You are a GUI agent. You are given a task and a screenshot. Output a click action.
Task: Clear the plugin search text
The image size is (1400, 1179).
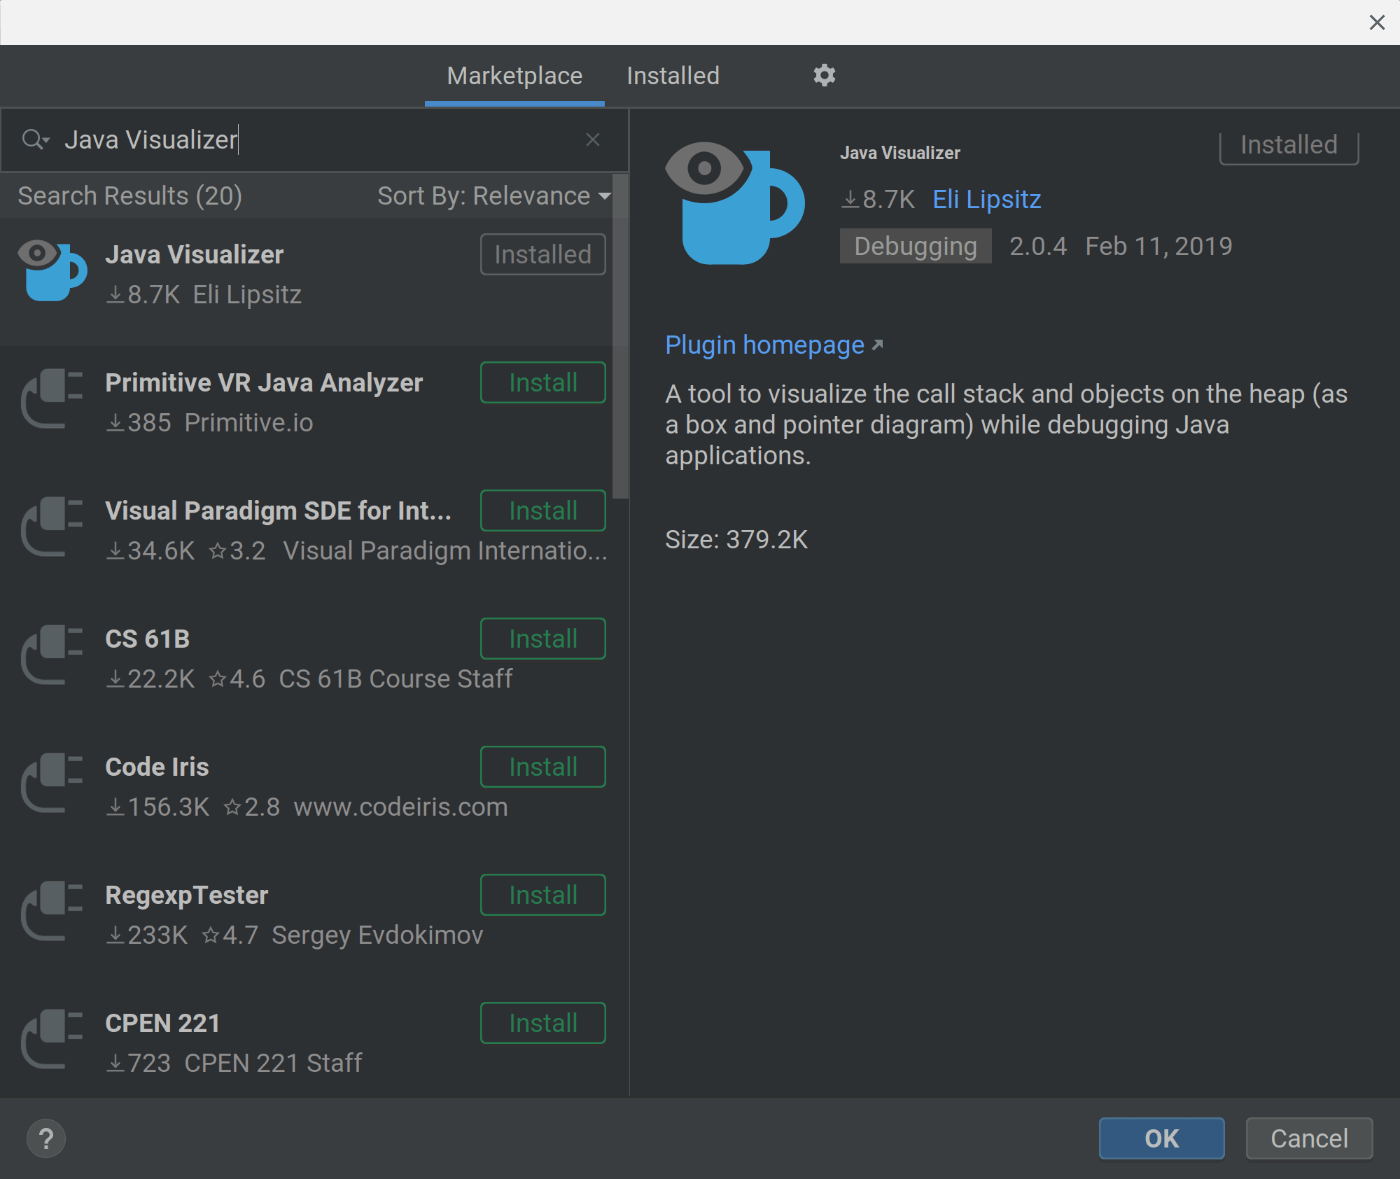coord(593,140)
